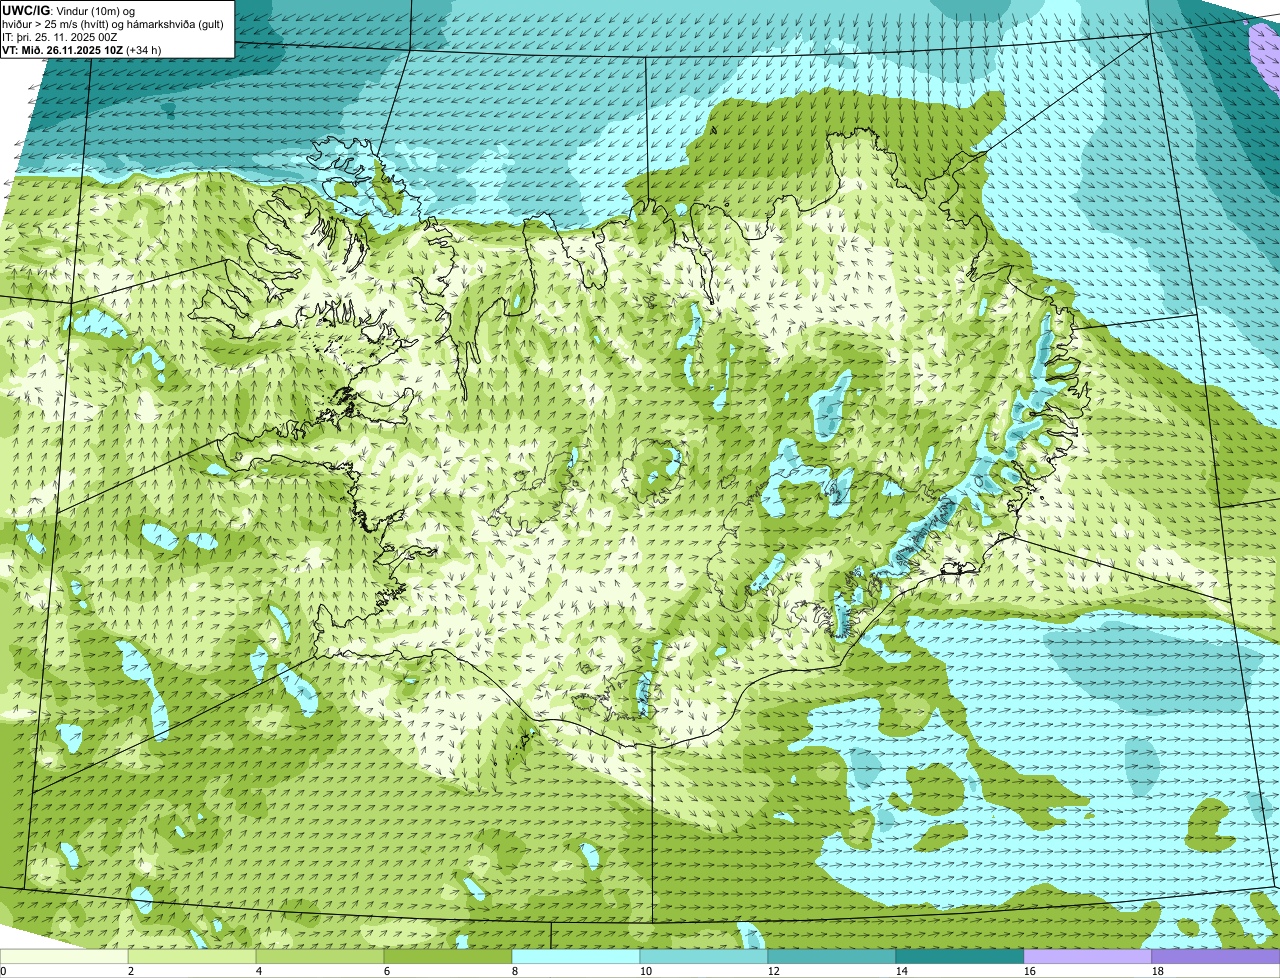Click the legend scale label "2"

(130, 971)
